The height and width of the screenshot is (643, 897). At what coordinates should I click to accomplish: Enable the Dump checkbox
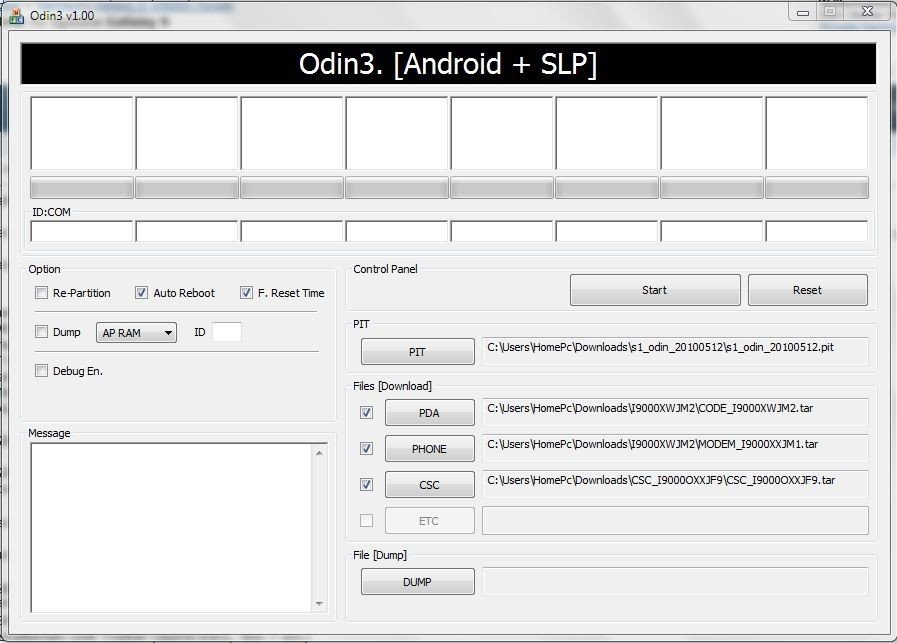tap(41, 332)
